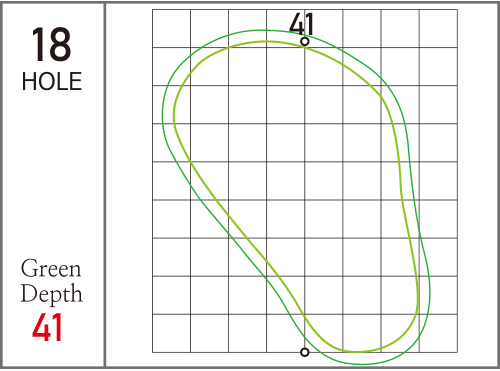This screenshot has height=371, width=500.
Task: Click the top circle marker below black 41
Action: pos(305,41)
